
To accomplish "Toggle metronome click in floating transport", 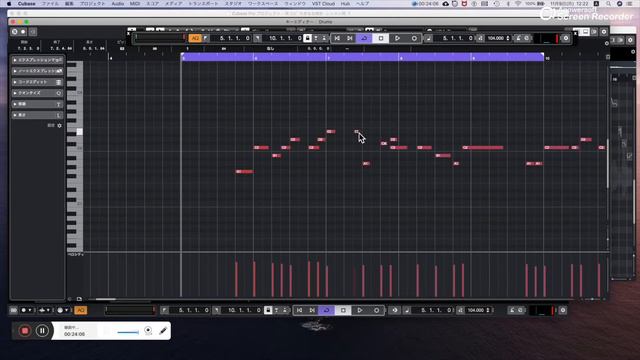I will (518, 38).
